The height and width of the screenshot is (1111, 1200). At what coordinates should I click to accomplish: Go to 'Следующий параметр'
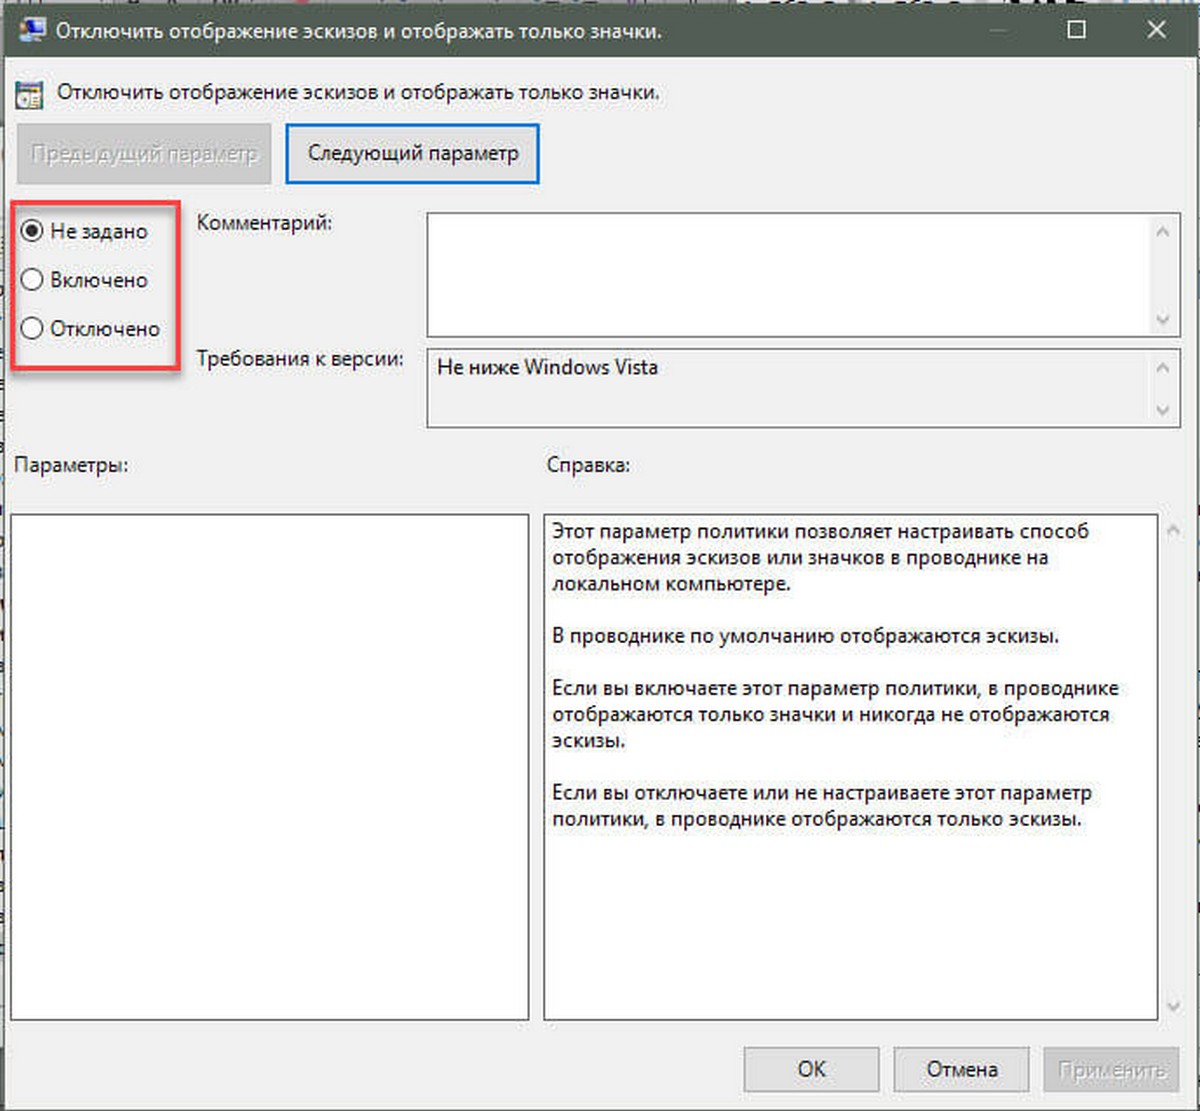[x=413, y=154]
